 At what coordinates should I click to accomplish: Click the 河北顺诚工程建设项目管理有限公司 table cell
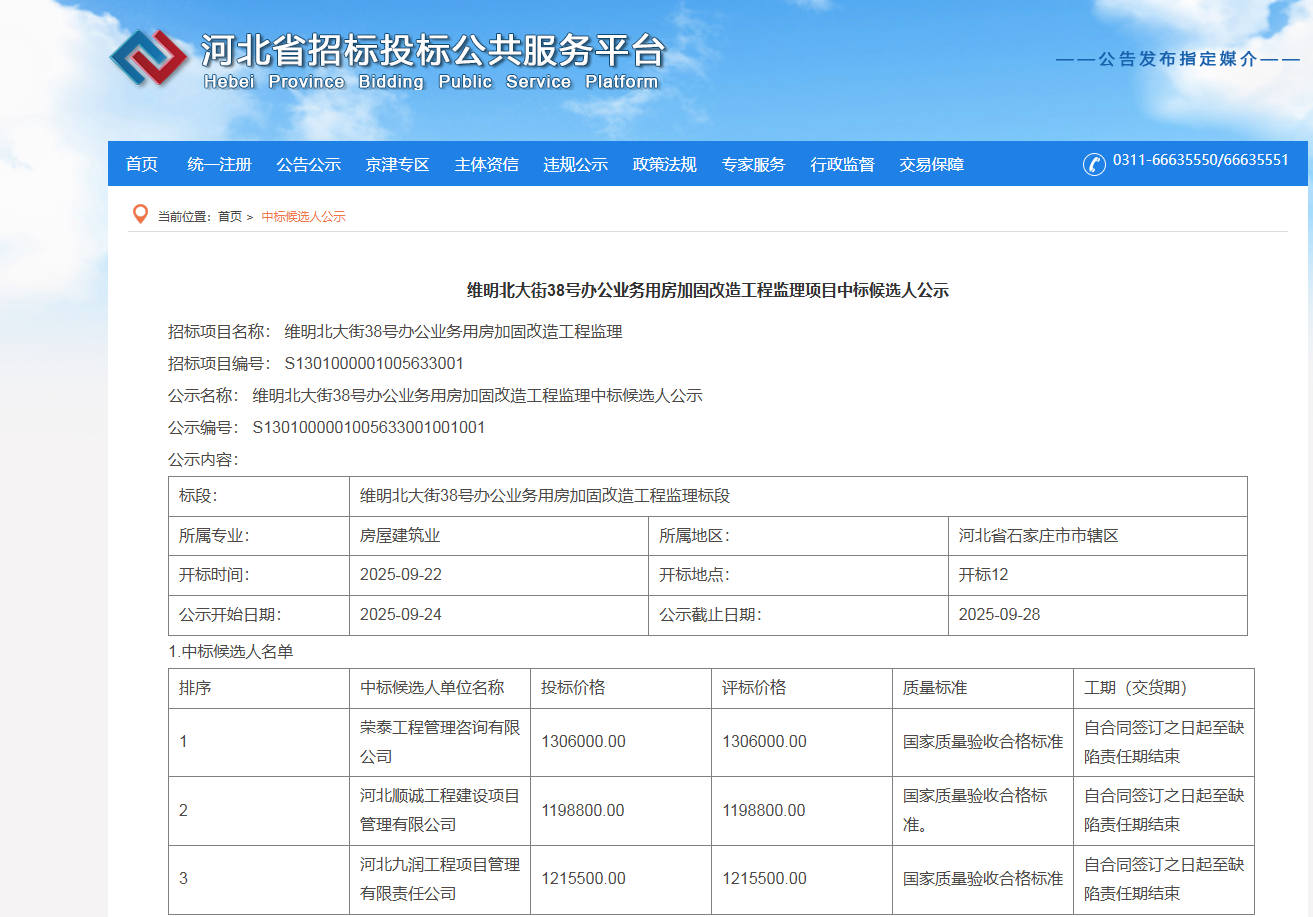point(440,810)
